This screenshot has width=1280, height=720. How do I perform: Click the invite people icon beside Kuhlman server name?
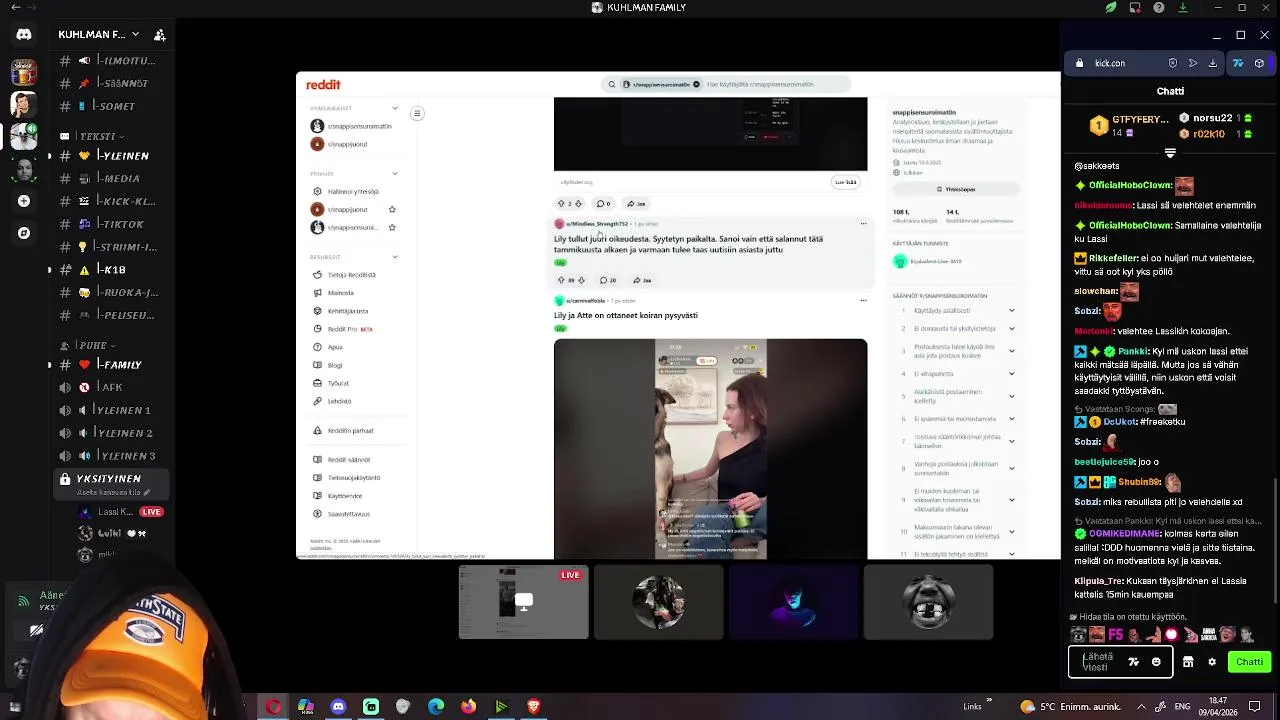click(159, 35)
